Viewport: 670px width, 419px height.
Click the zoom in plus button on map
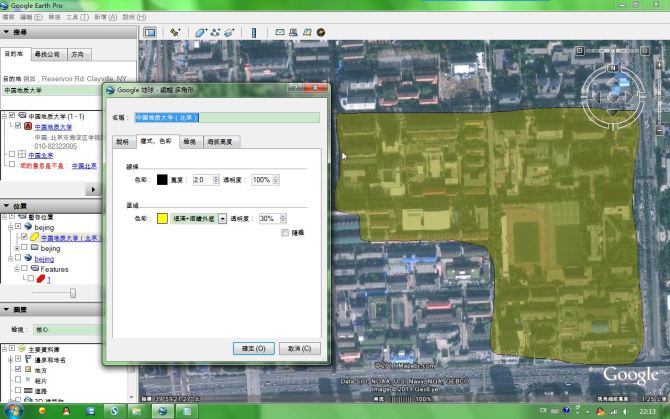click(x=659, y=65)
